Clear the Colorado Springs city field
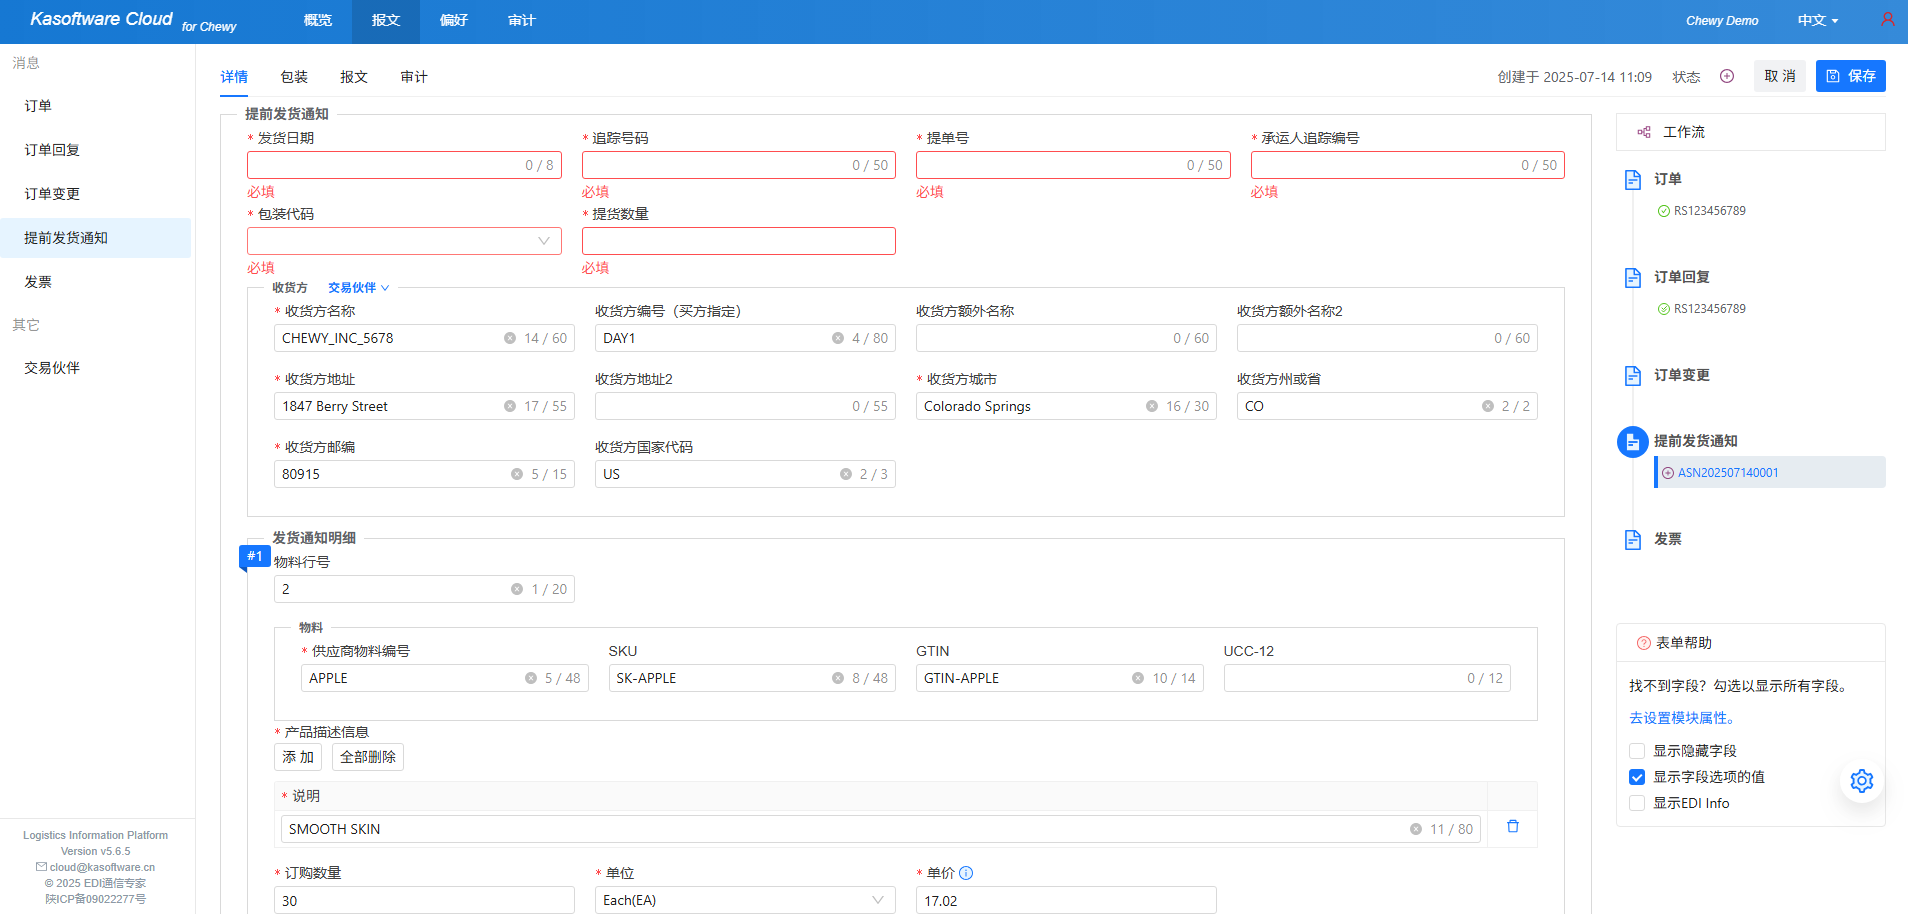 pos(1152,406)
